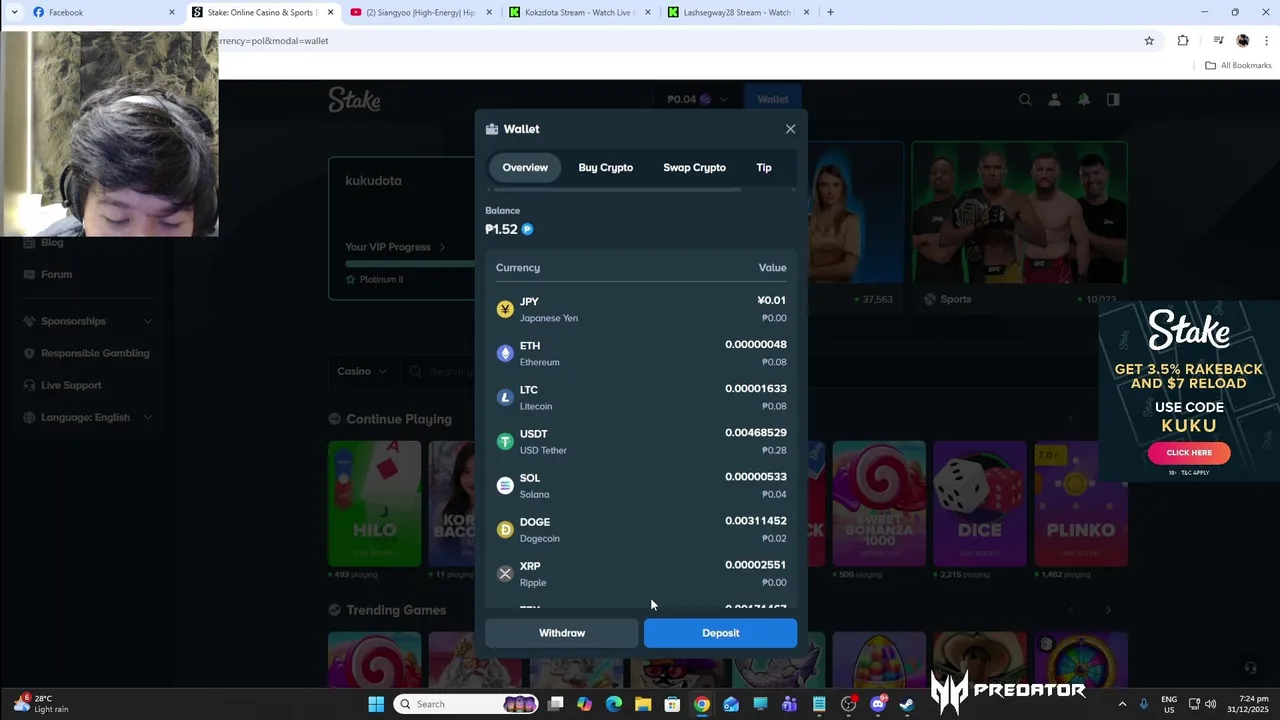Click the Deposit button
Screen dimensions: 1280x720
tap(720, 633)
